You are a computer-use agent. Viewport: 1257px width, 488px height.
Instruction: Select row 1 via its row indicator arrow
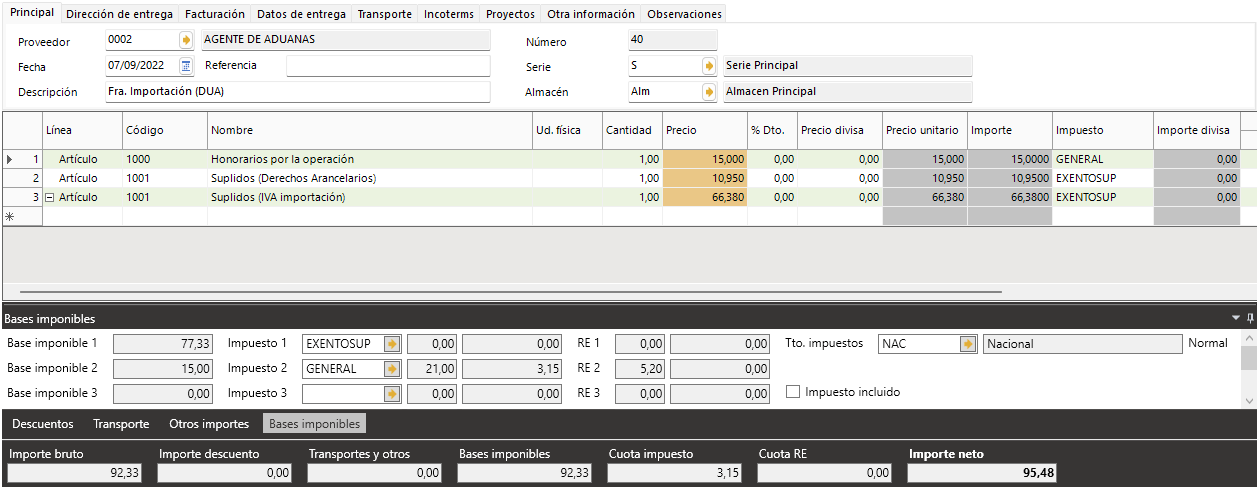pos(11,159)
